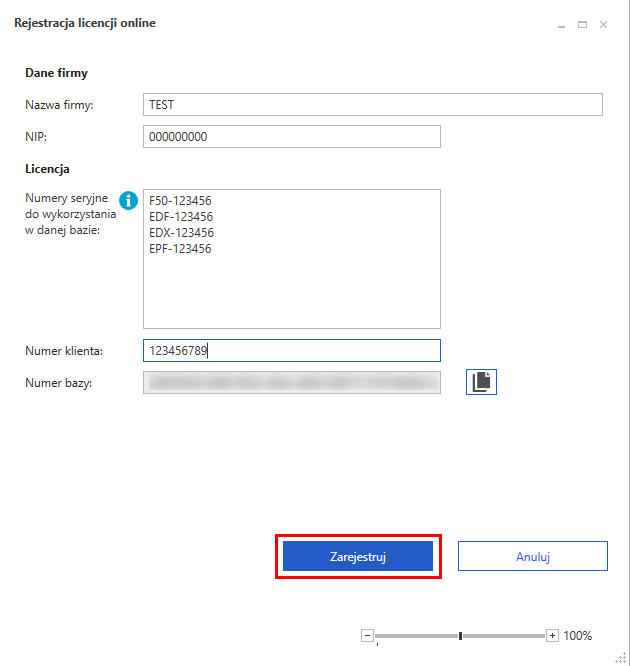Click the 100% zoom level text
The image size is (630, 666).
(577, 636)
